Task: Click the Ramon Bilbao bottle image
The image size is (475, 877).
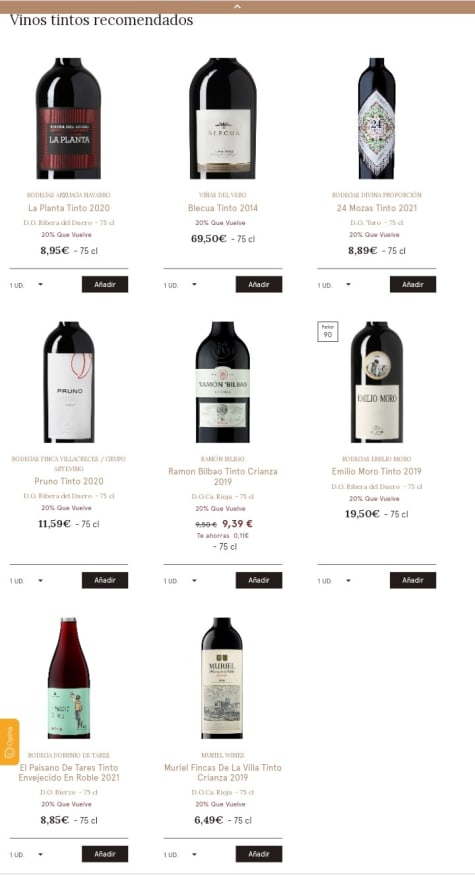Action: coord(223,382)
